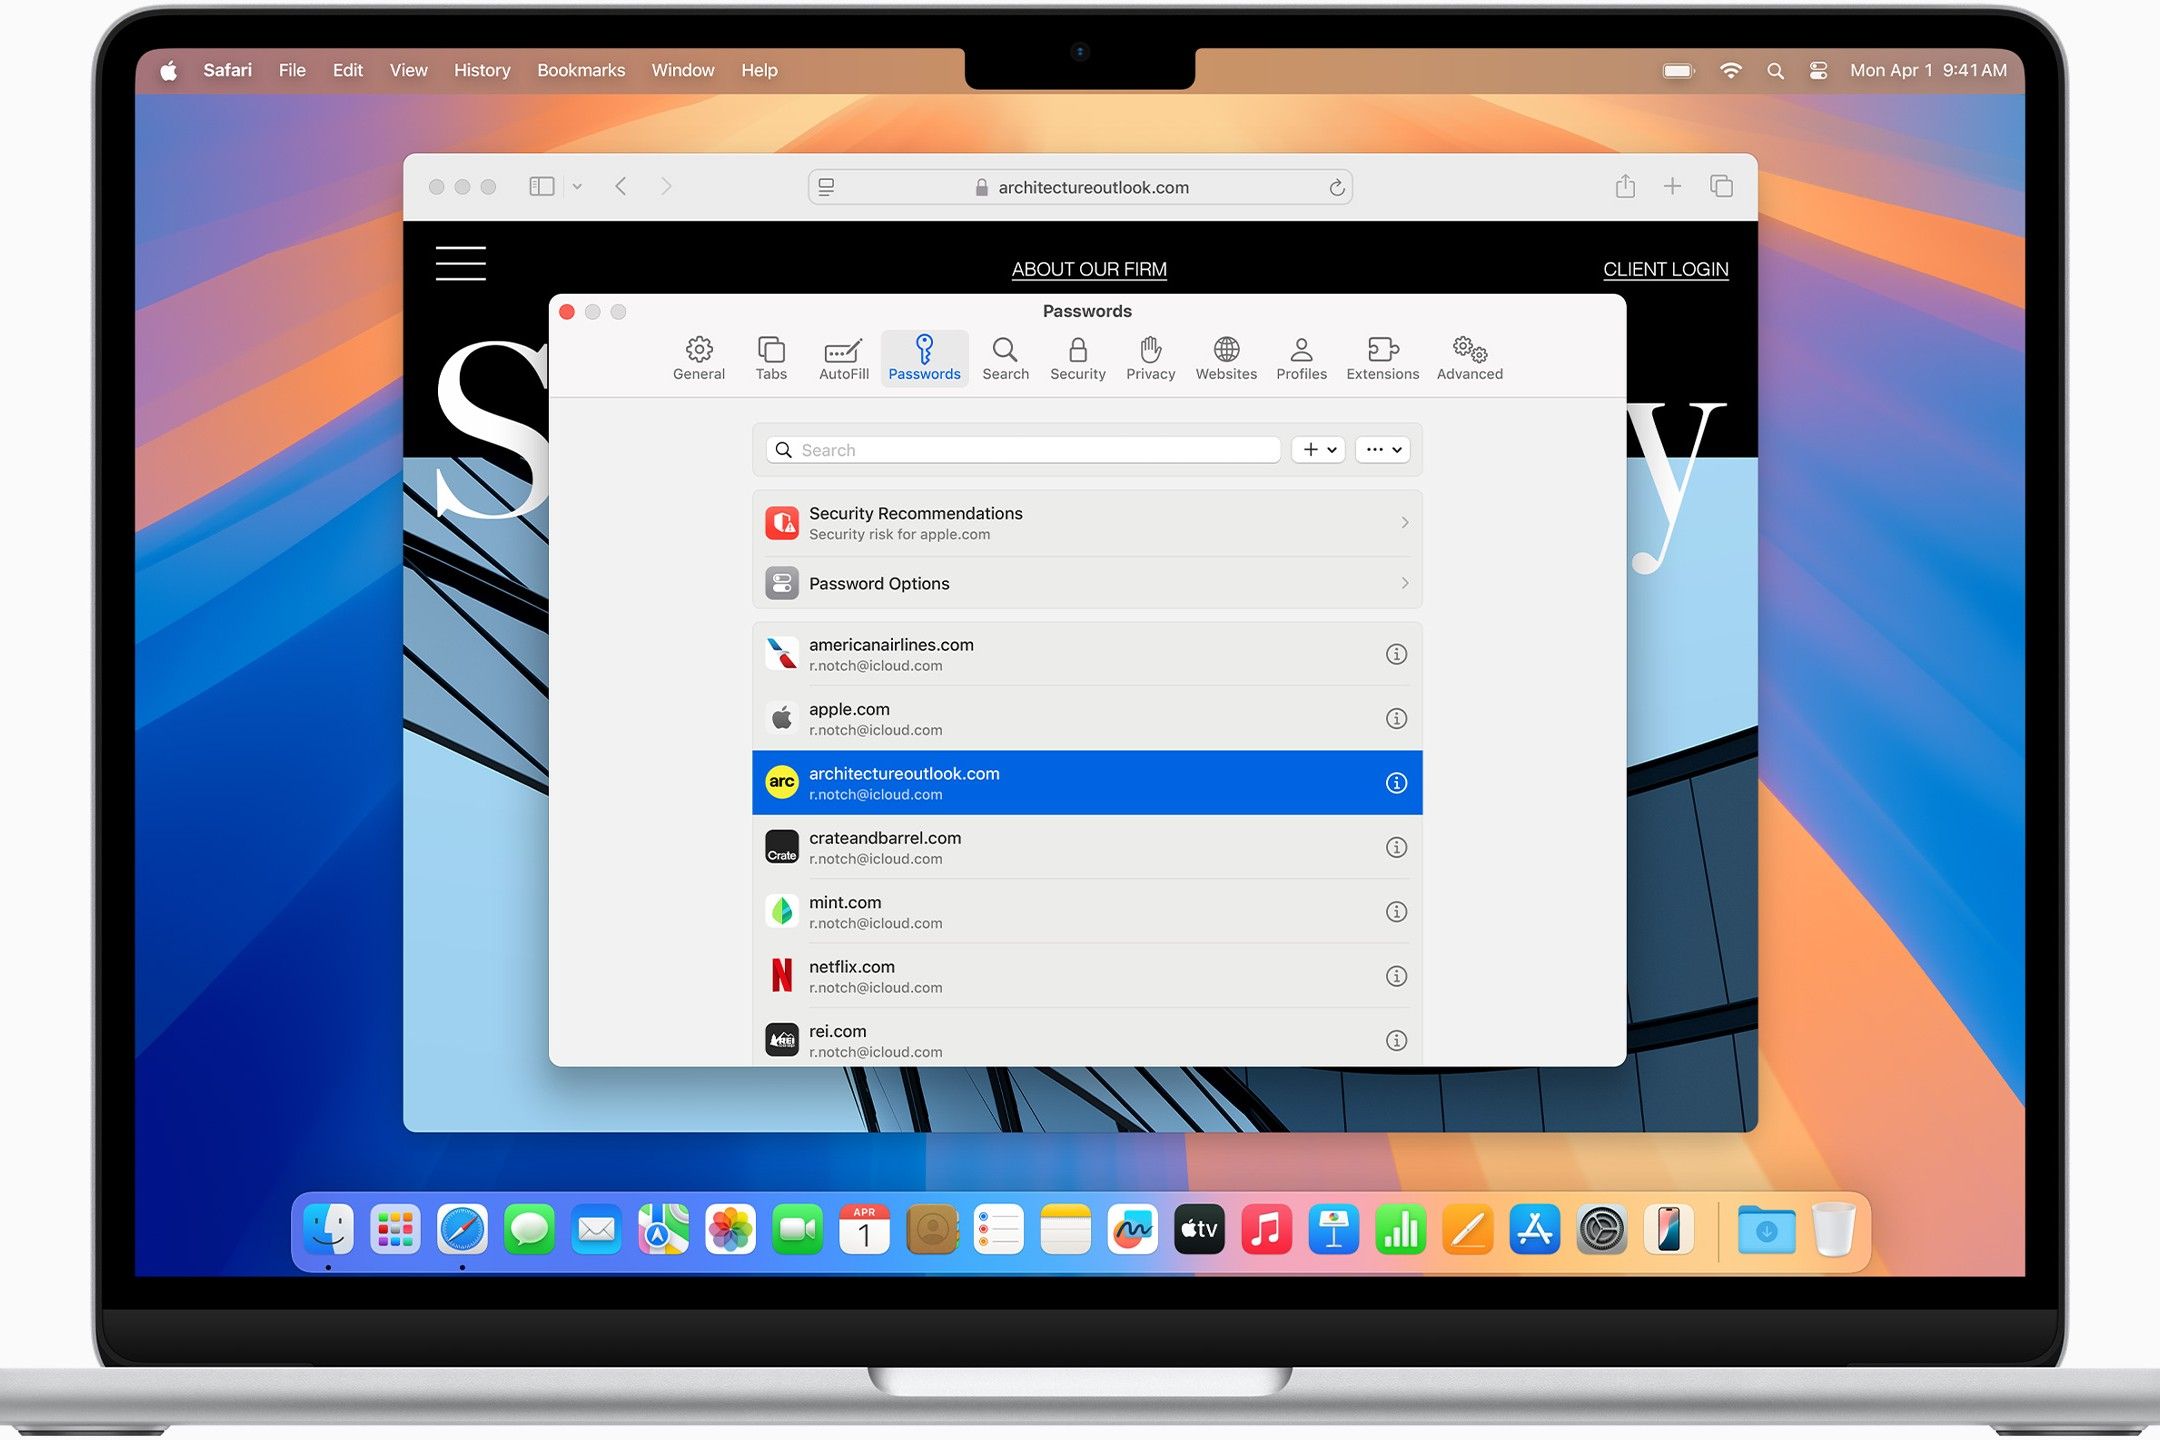
Task: Switch to the Tabs settings pane
Action: click(x=771, y=358)
